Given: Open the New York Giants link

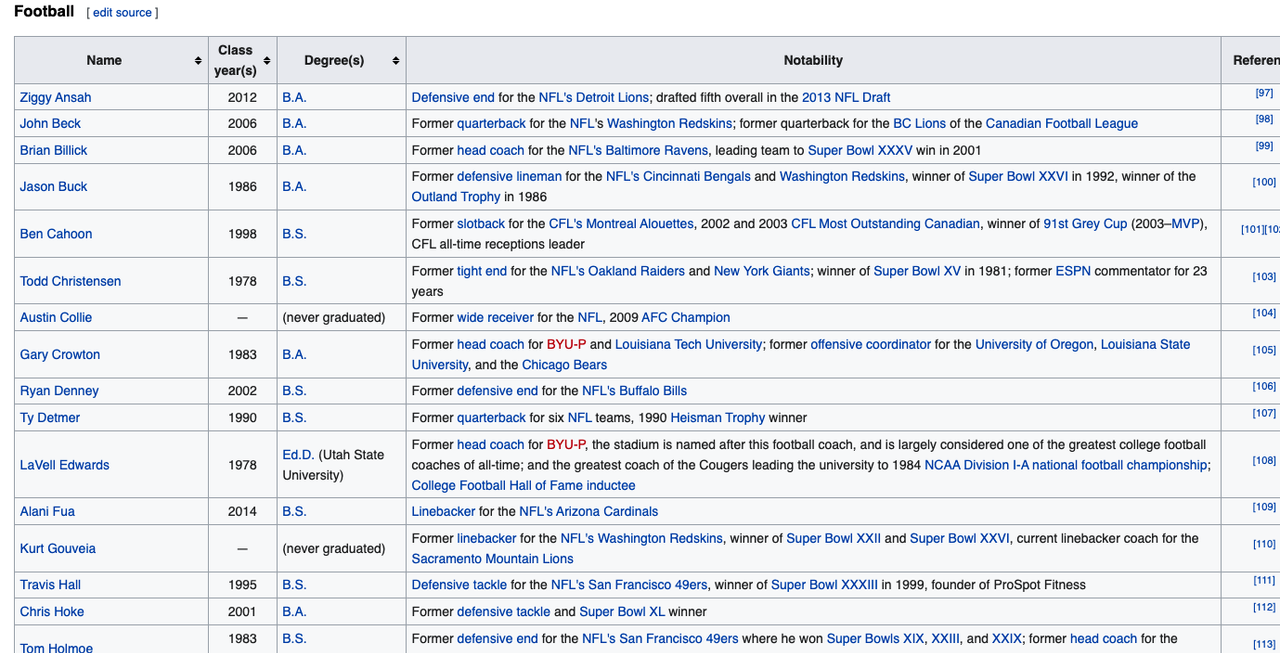Looking at the screenshot, I should point(762,270).
